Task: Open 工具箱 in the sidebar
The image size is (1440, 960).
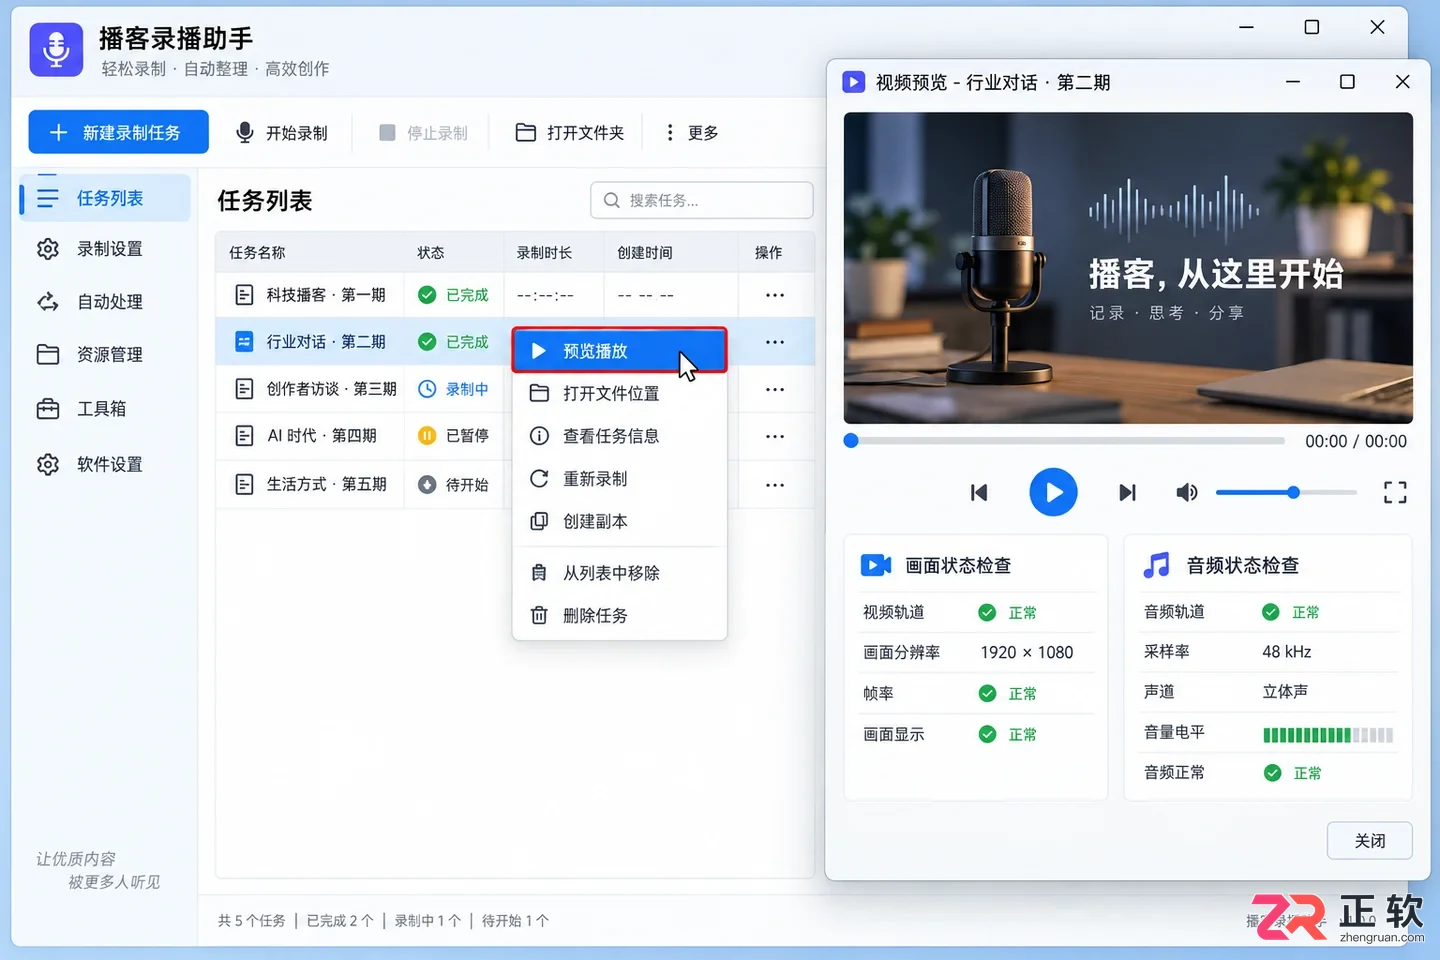Action: tap(105, 409)
